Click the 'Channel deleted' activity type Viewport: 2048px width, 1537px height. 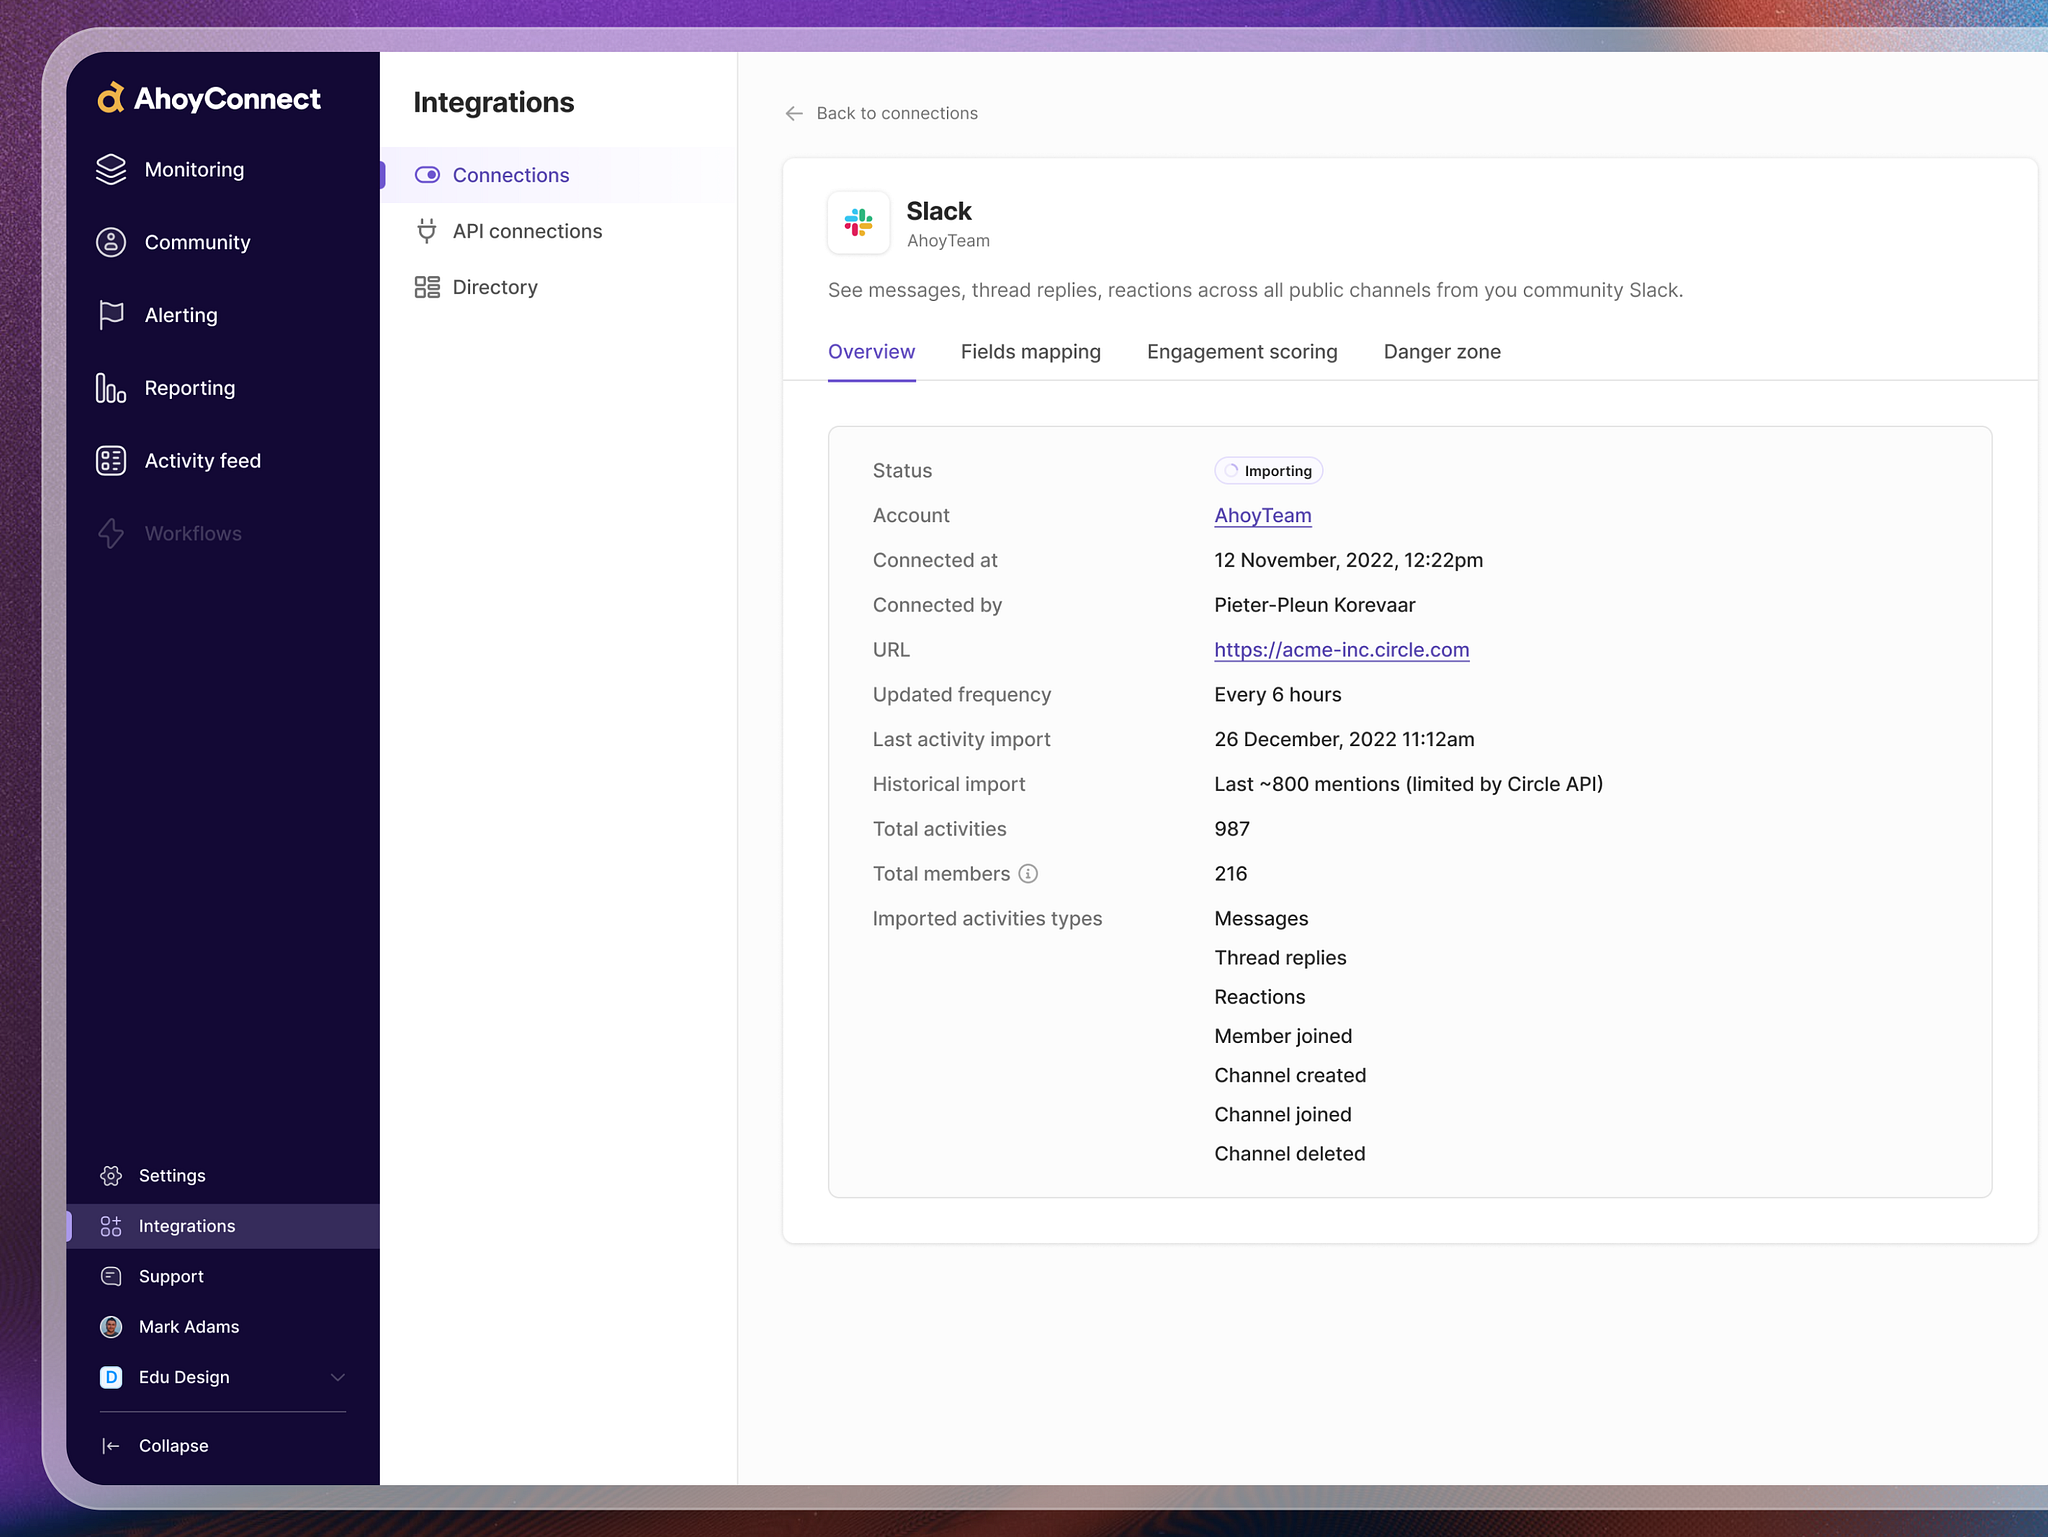click(1290, 1154)
